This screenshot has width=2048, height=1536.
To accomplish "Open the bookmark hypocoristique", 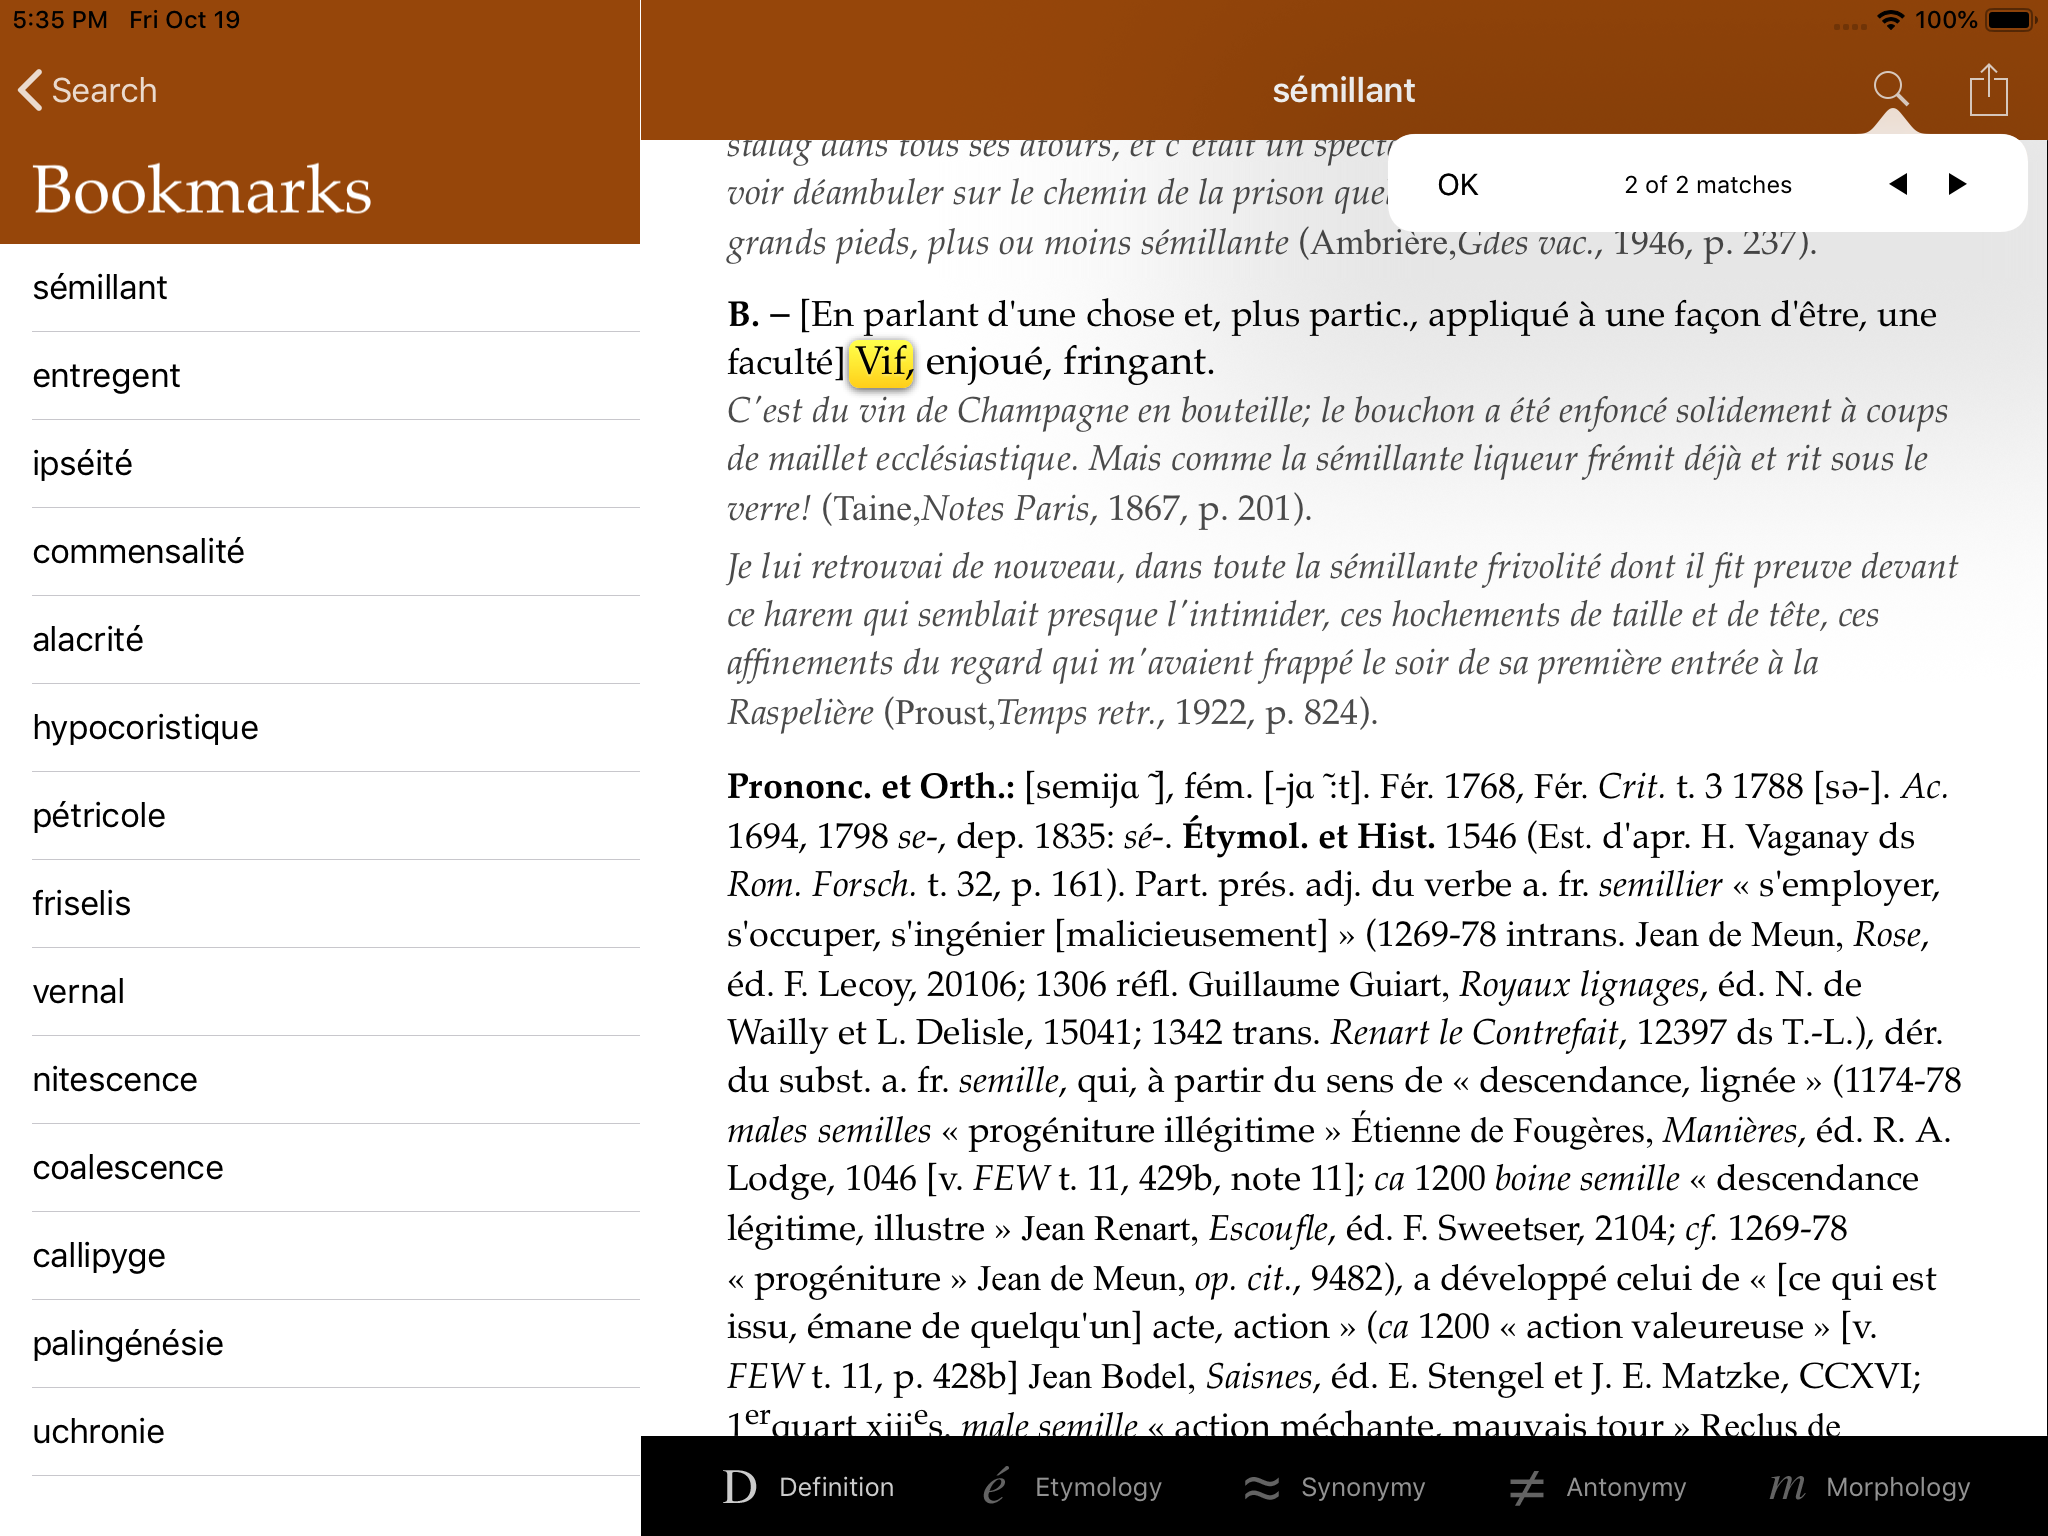I will click(146, 728).
